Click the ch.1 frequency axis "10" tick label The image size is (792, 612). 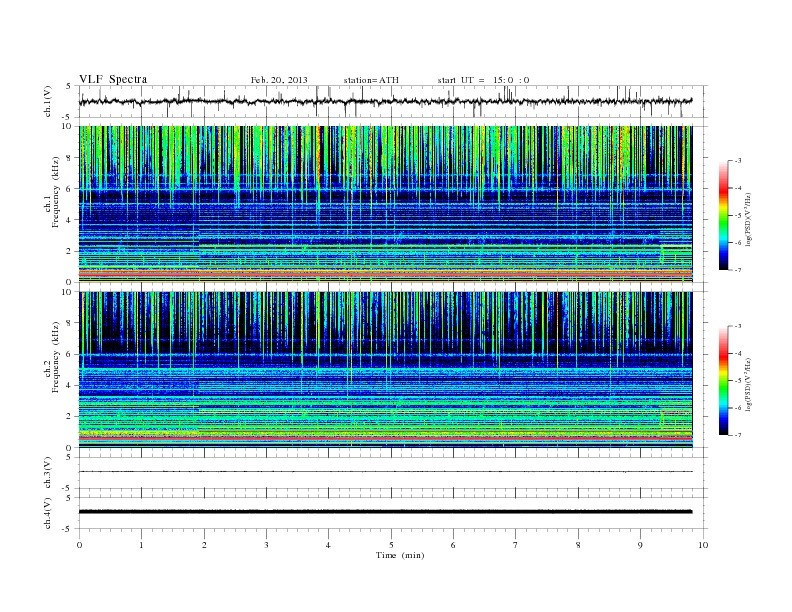(67, 126)
